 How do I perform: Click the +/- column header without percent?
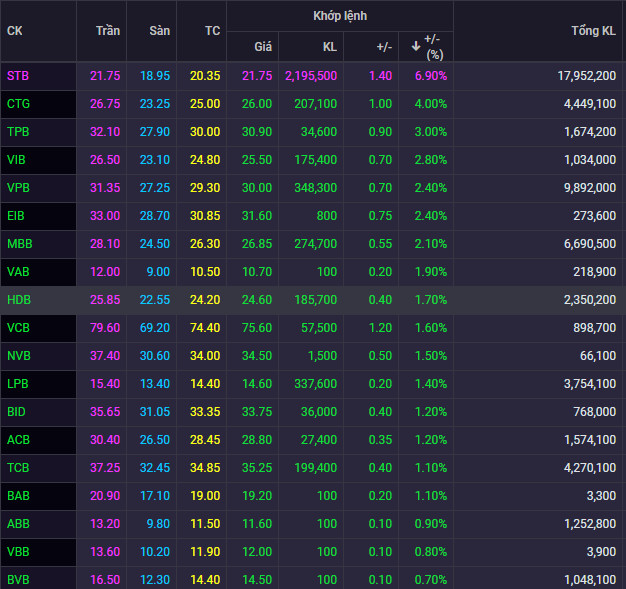pyautogui.click(x=384, y=47)
